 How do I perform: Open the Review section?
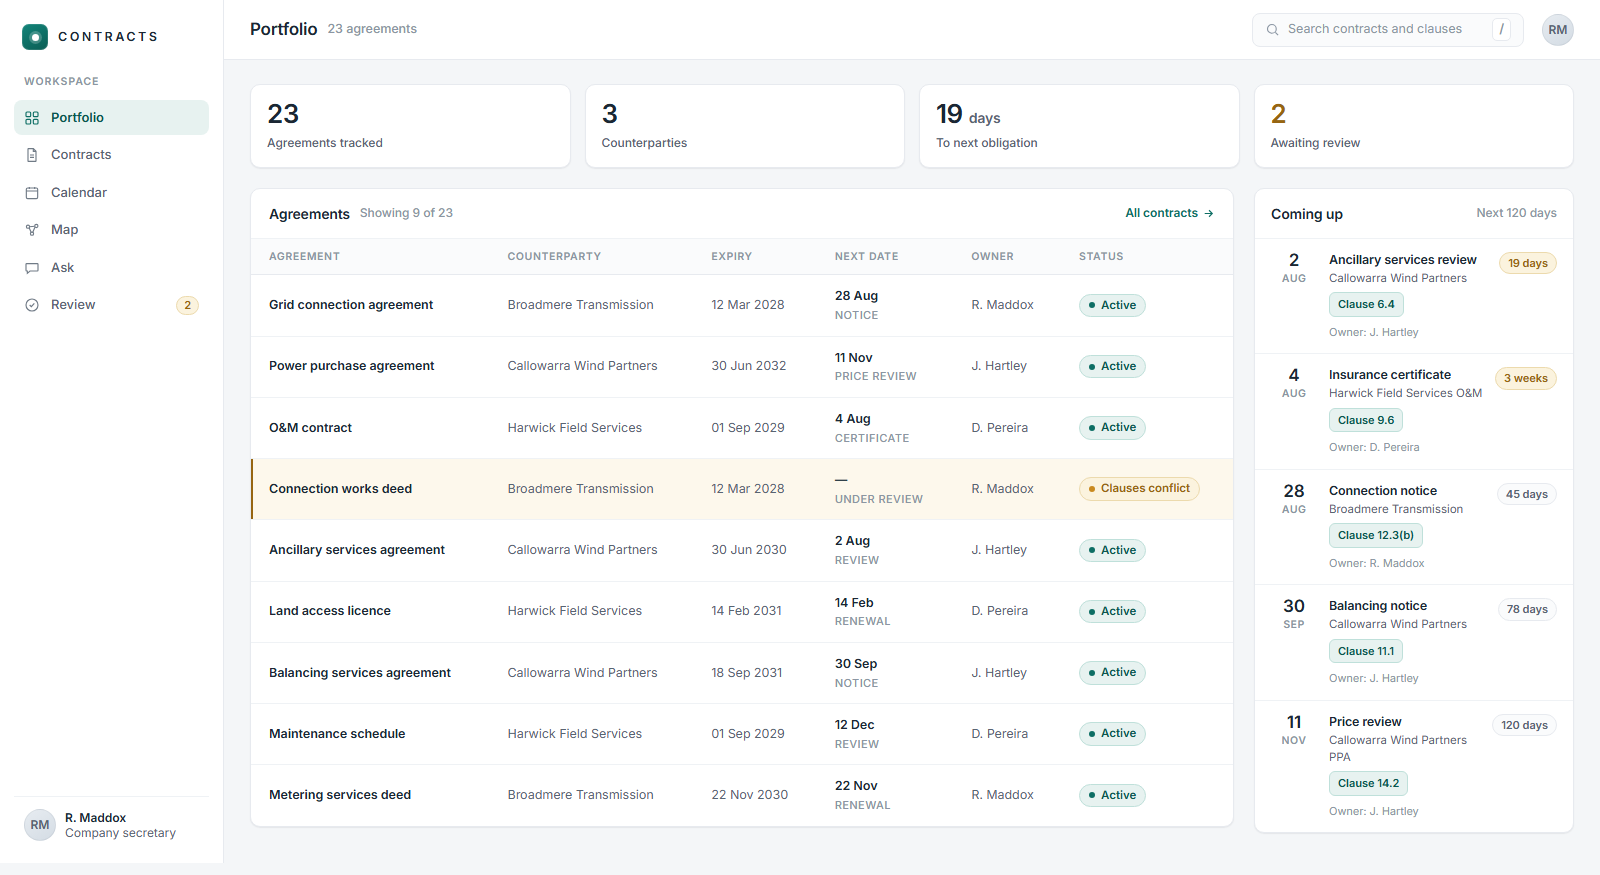(111, 305)
